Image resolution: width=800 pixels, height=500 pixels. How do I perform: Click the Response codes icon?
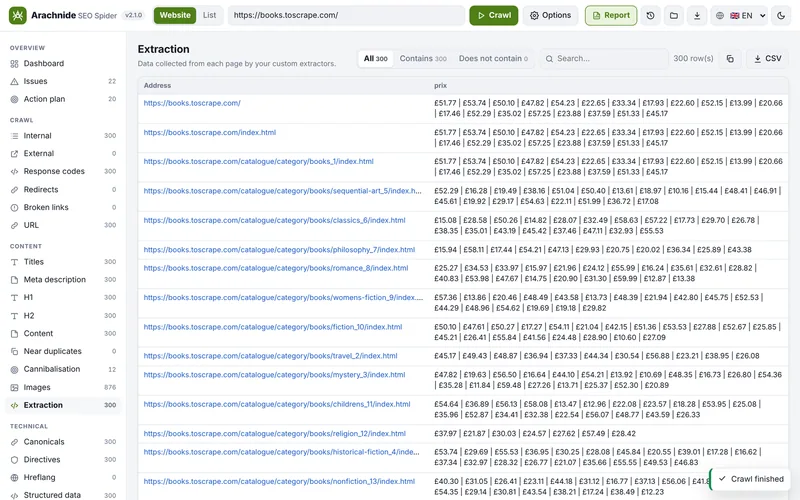[14, 171]
